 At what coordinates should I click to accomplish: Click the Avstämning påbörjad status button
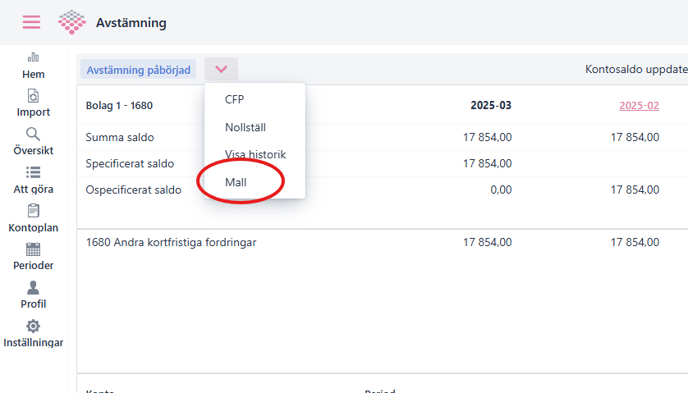tap(138, 70)
